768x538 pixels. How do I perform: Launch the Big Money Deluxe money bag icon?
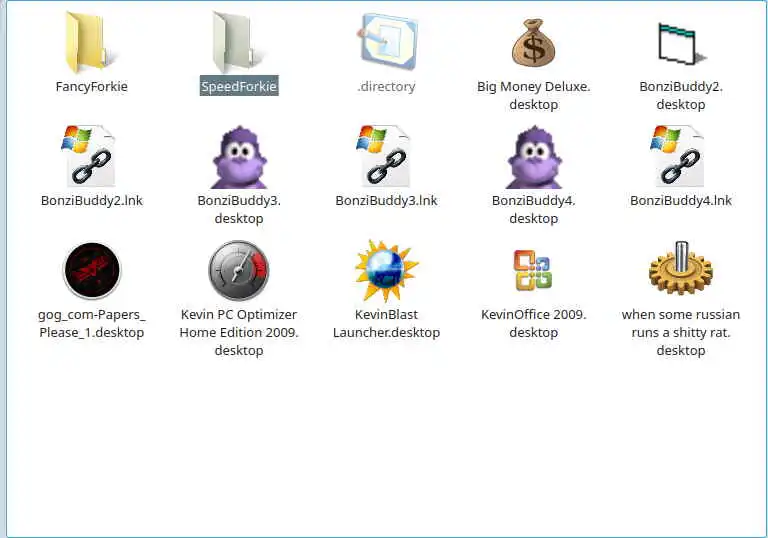[533, 43]
